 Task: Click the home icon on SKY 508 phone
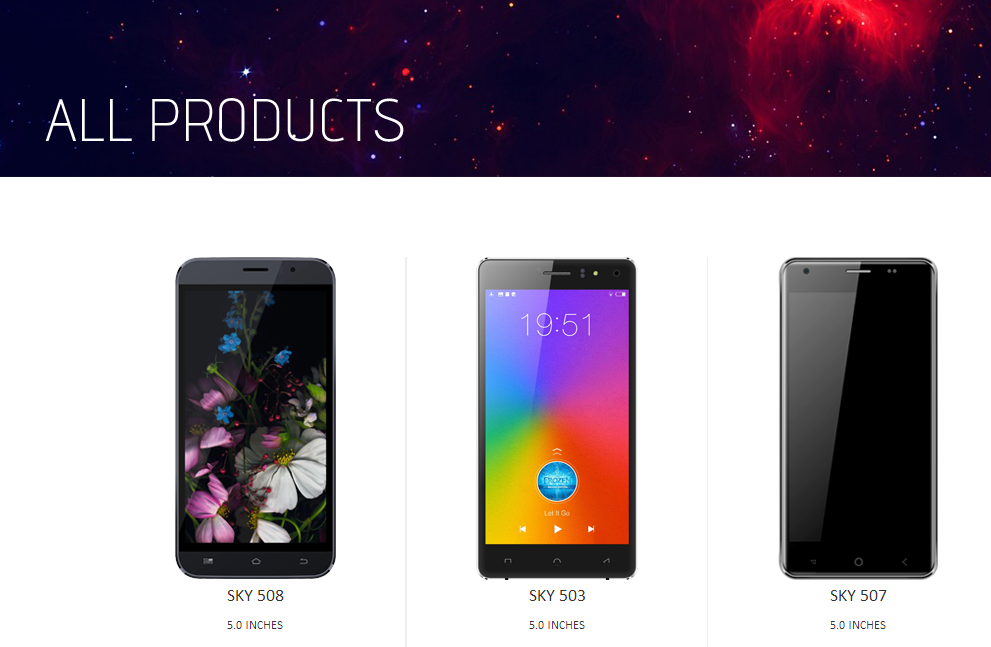pos(256,561)
